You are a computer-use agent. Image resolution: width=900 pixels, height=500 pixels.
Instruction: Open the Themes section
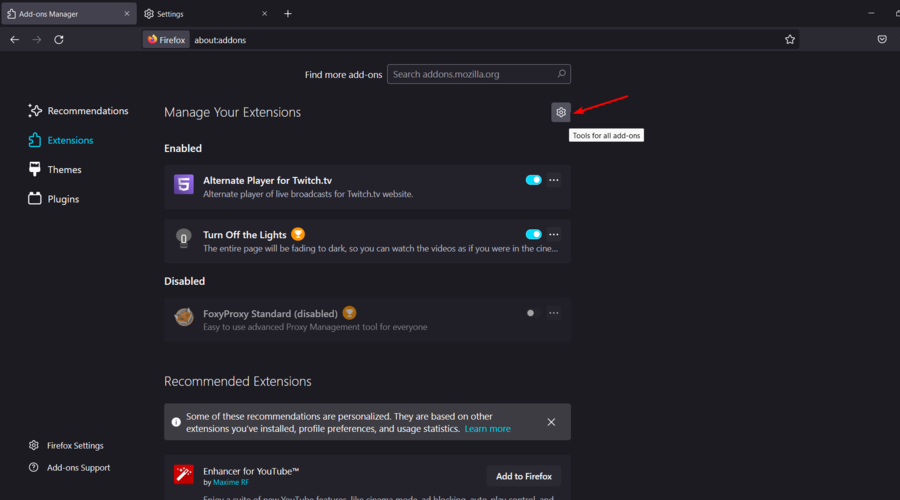(55, 169)
